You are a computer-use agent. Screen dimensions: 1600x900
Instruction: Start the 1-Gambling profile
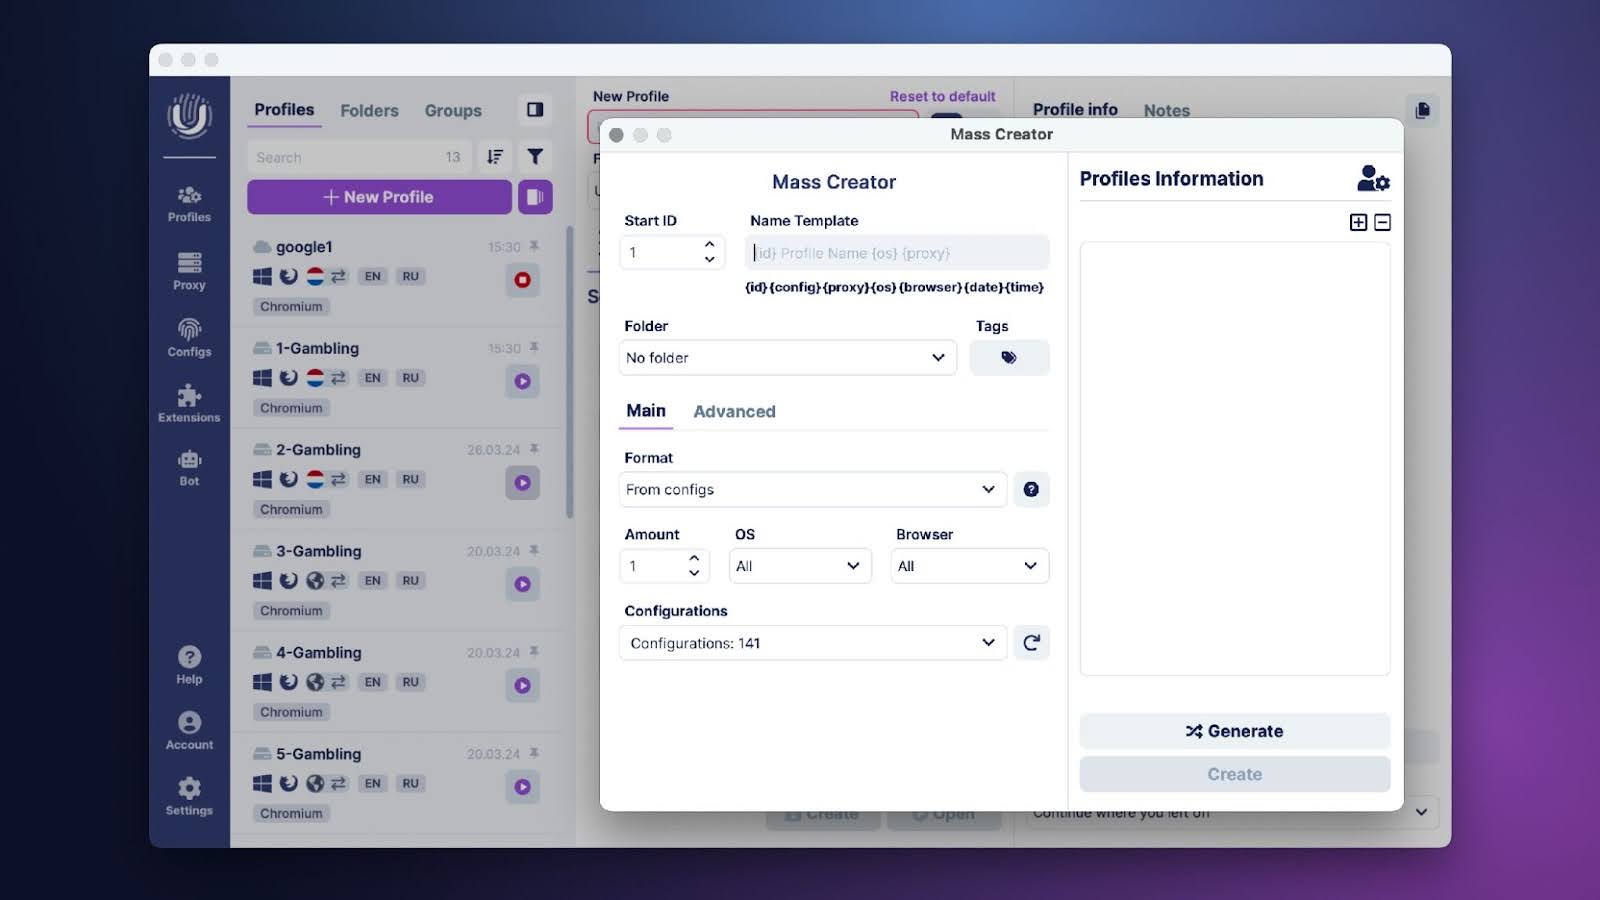pyautogui.click(x=522, y=381)
